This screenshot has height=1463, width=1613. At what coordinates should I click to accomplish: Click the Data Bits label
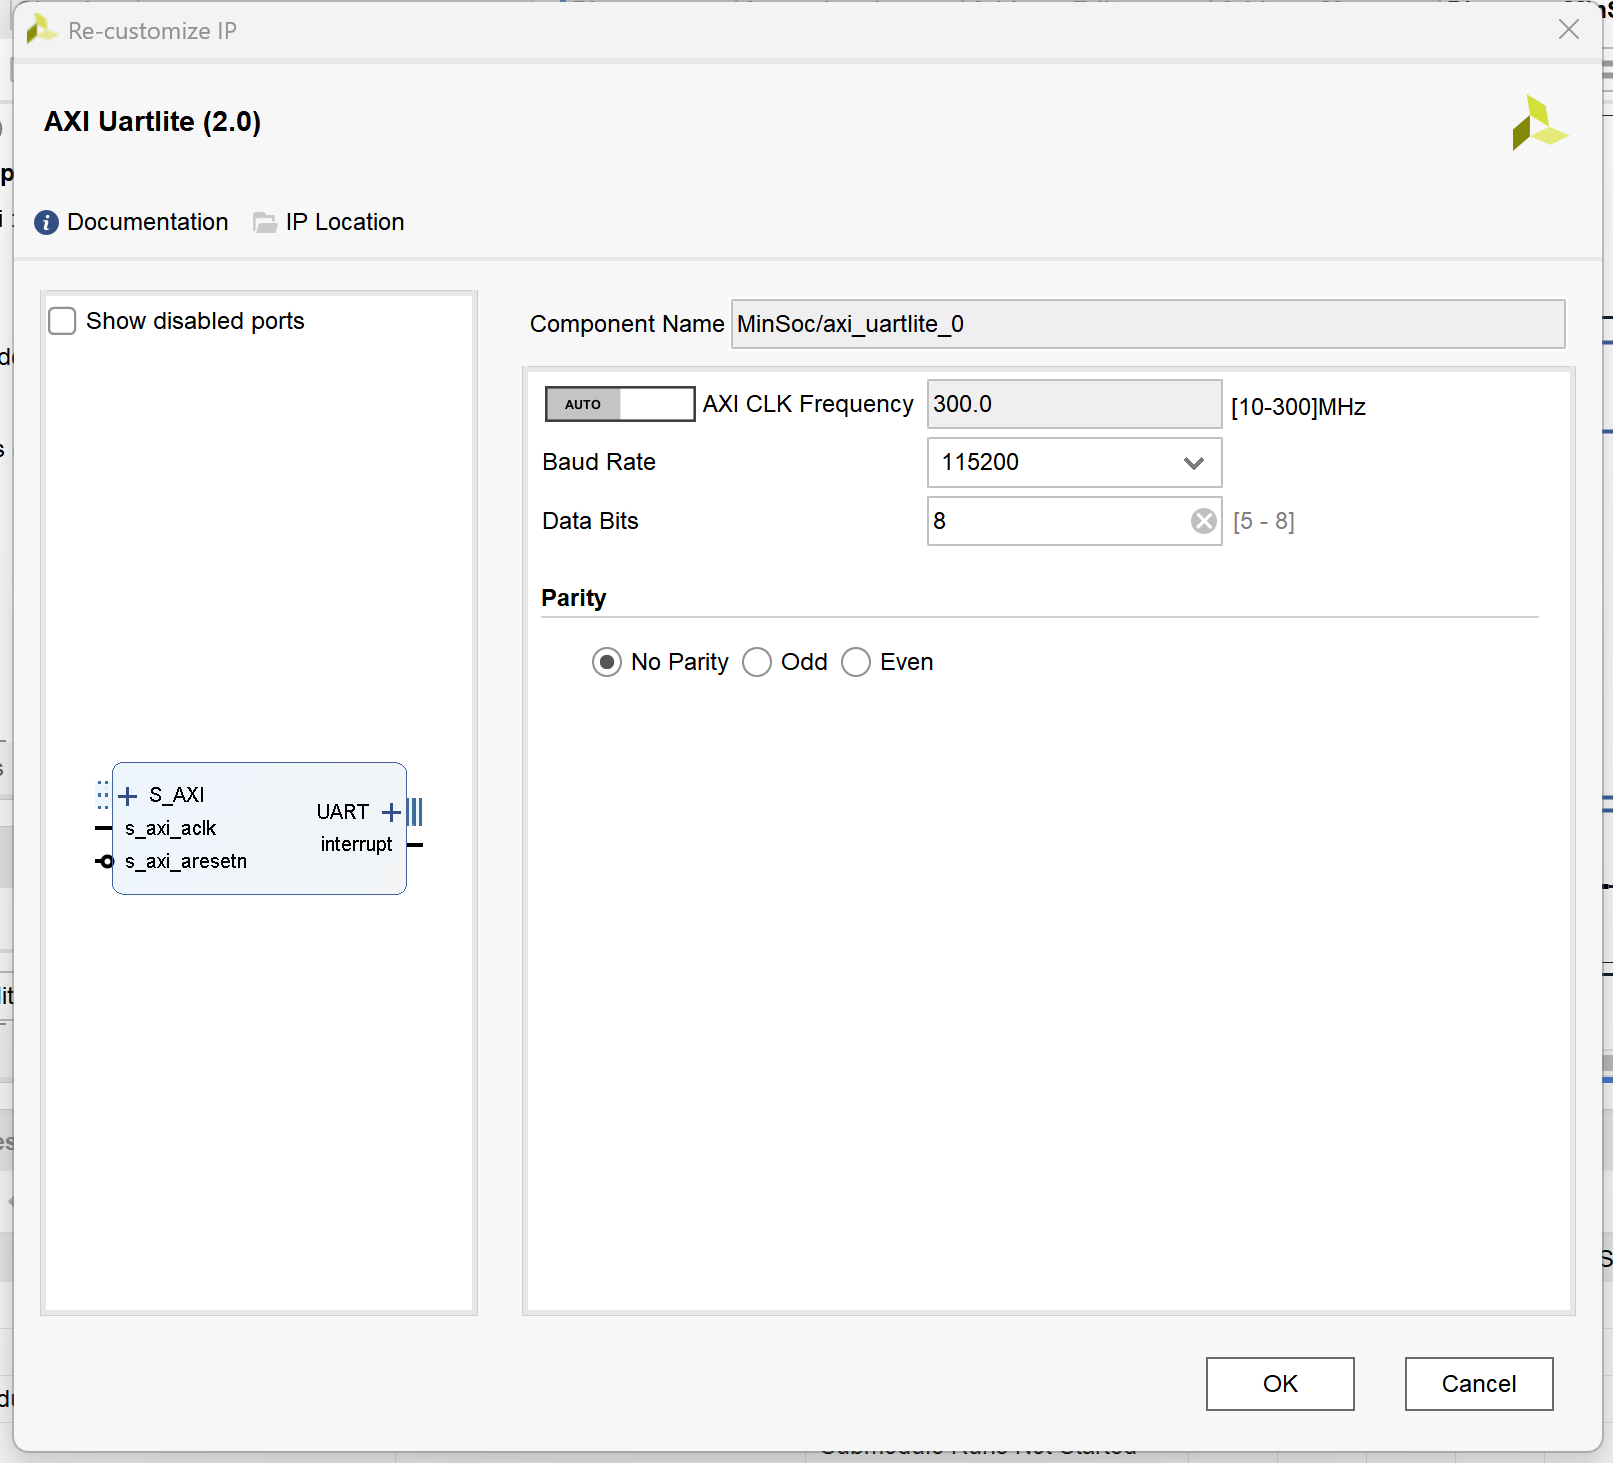[590, 521]
